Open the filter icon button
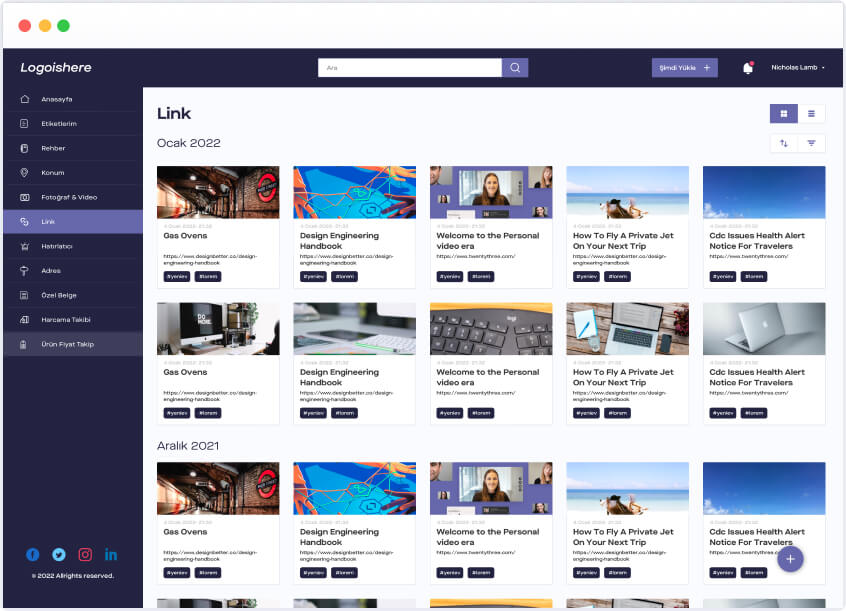846x611 pixels. [x=811, y=143]
